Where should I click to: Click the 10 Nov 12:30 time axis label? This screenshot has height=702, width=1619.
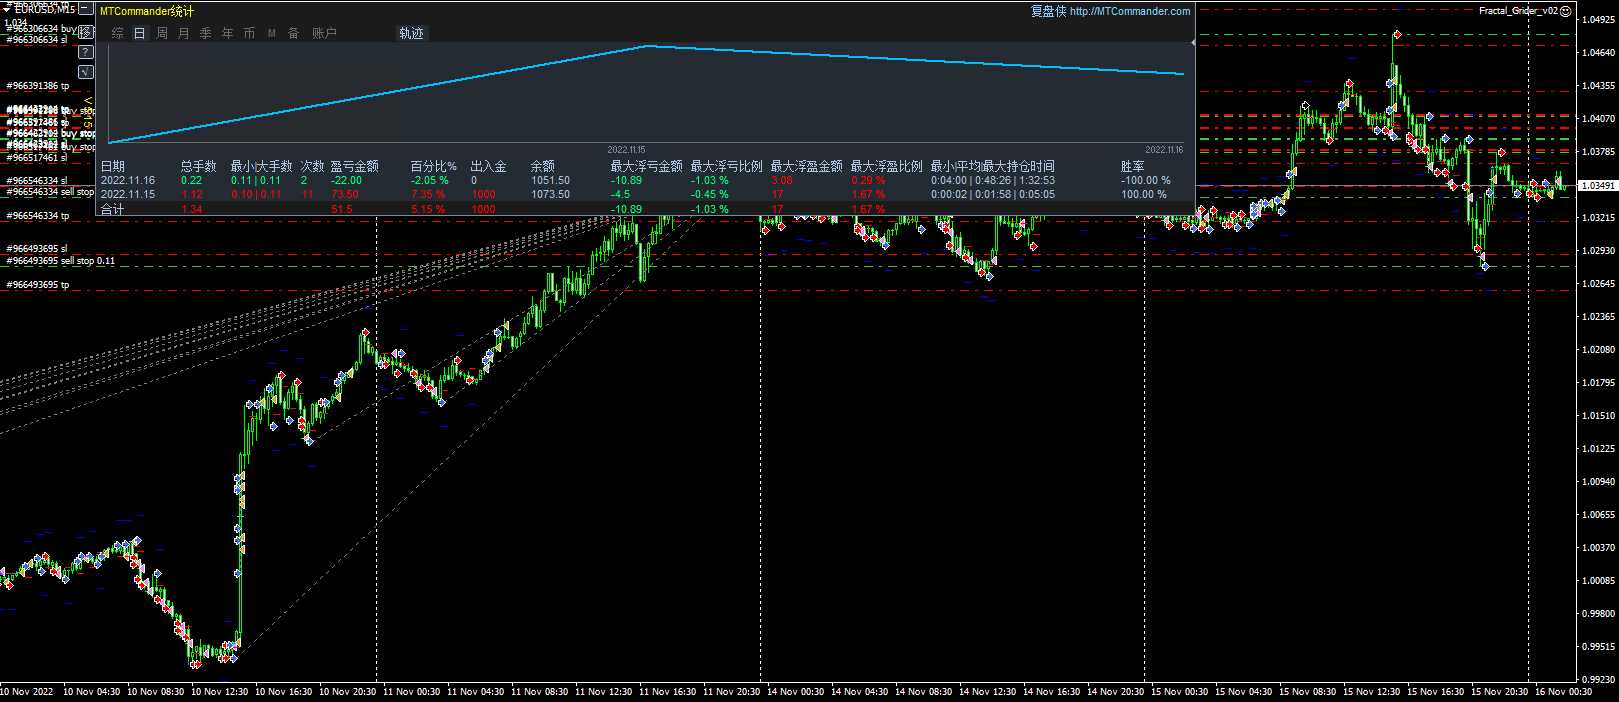point(219,691)
